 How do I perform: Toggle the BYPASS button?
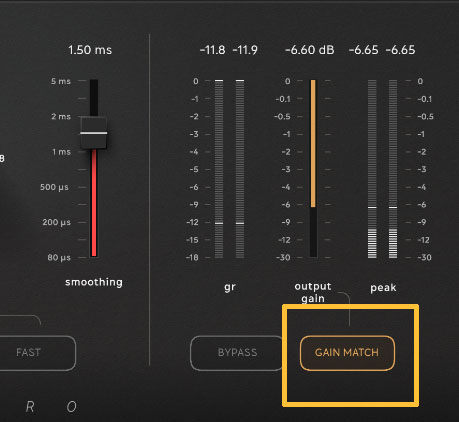[x=237, y=353]
